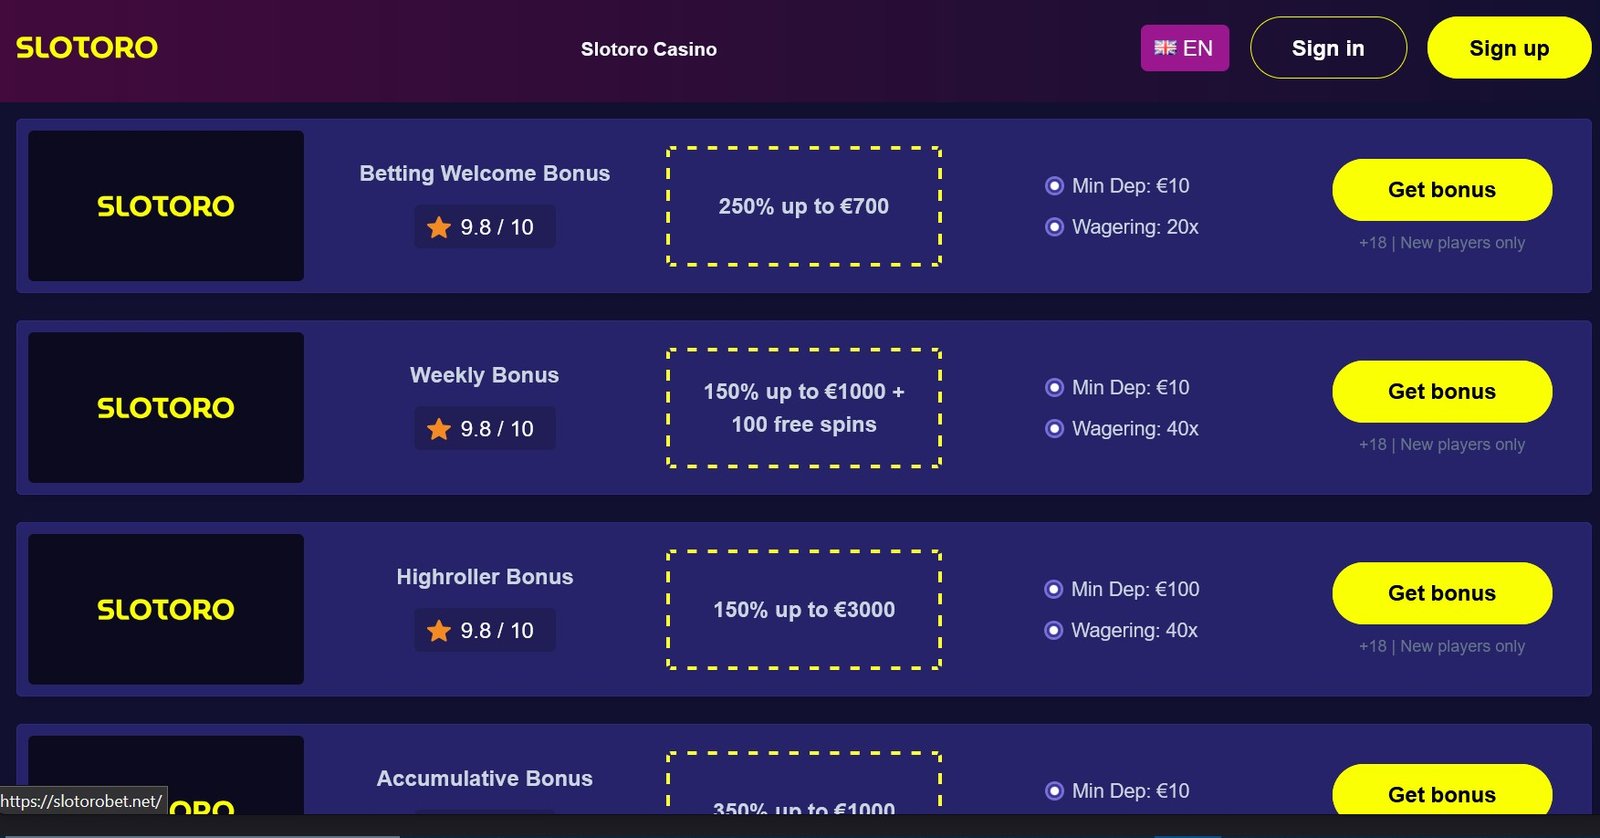Click Get bonus for Accumulative Bonus
The image size is (1600, 838).
pos(1441,793)
